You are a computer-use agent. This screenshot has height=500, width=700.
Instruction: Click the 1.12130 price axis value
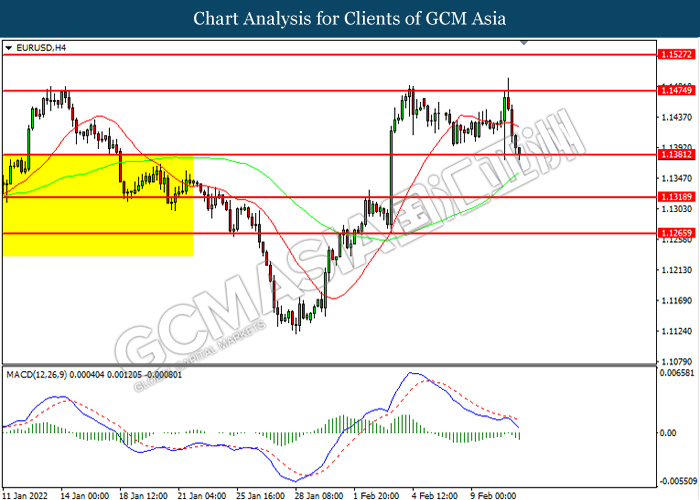tap(677, 270)
